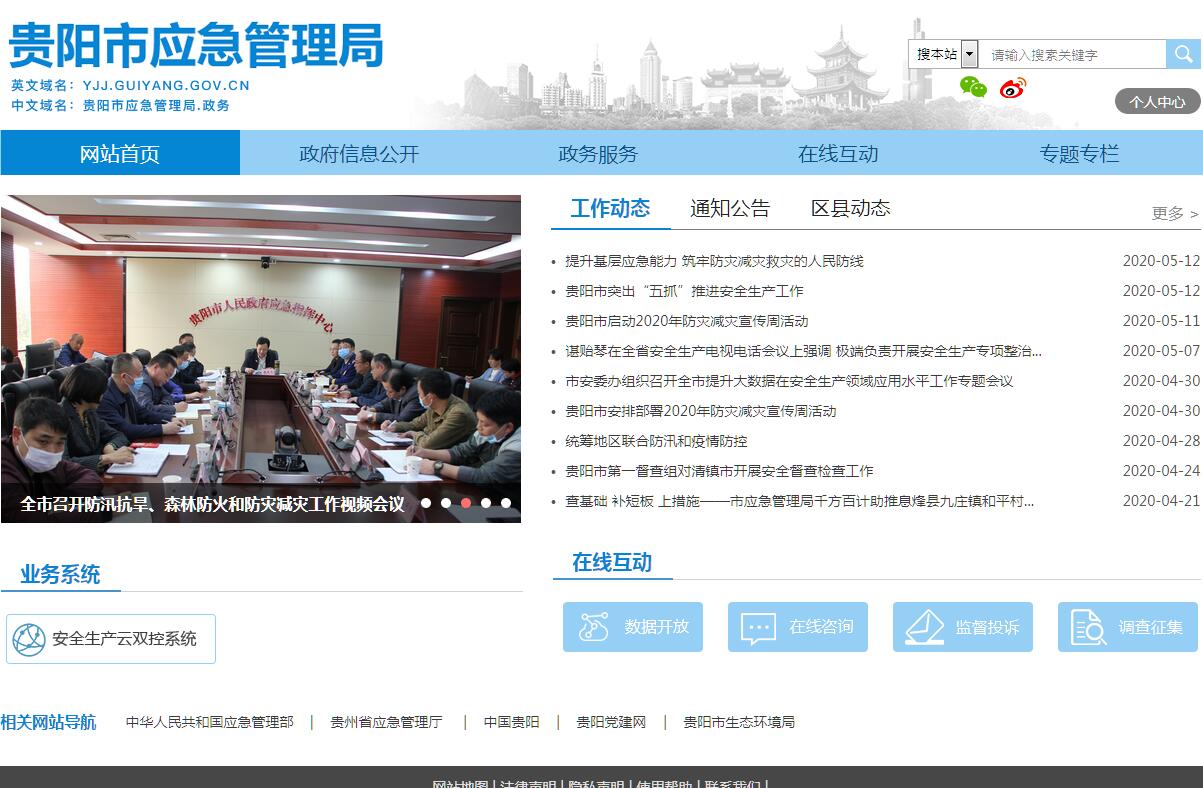This screenshot has width=1203, height=788.
Task: Click the 个人中心 button
Action: (x=1157, y=101)
